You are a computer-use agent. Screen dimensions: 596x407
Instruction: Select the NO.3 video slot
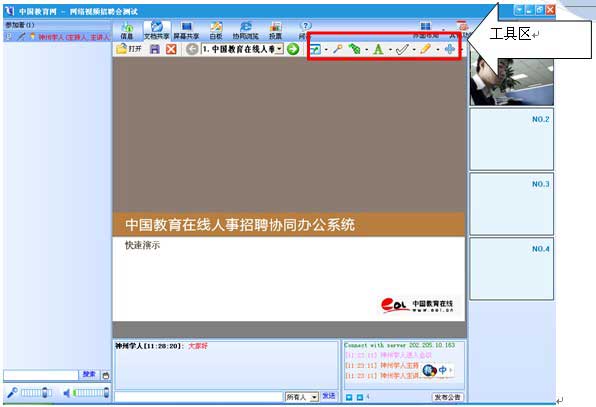512,204
